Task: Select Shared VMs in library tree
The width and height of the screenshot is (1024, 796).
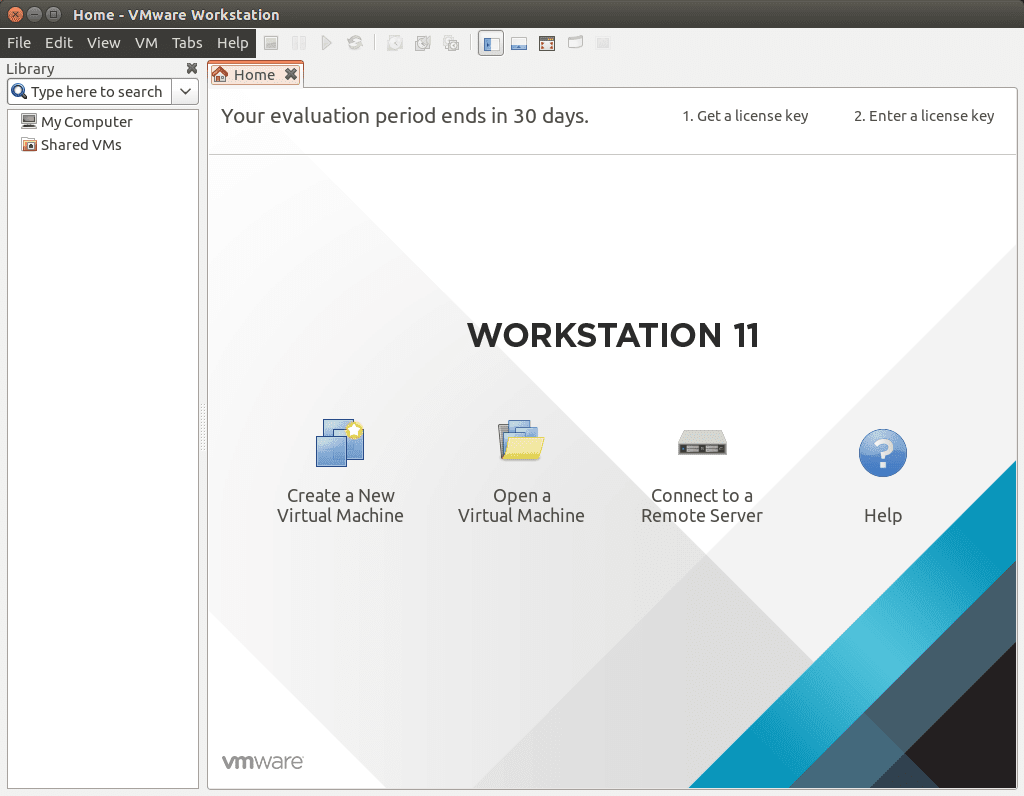Action: click(x=71, y=144)
